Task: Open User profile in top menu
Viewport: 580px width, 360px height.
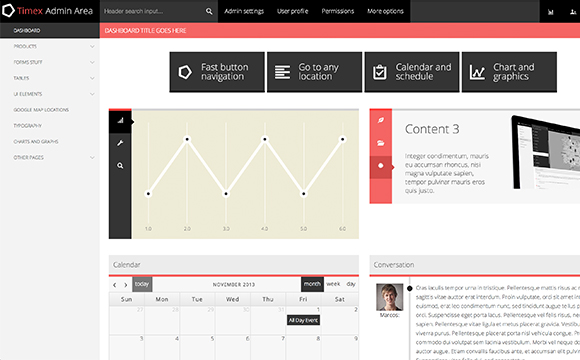Action: [293, 11]
